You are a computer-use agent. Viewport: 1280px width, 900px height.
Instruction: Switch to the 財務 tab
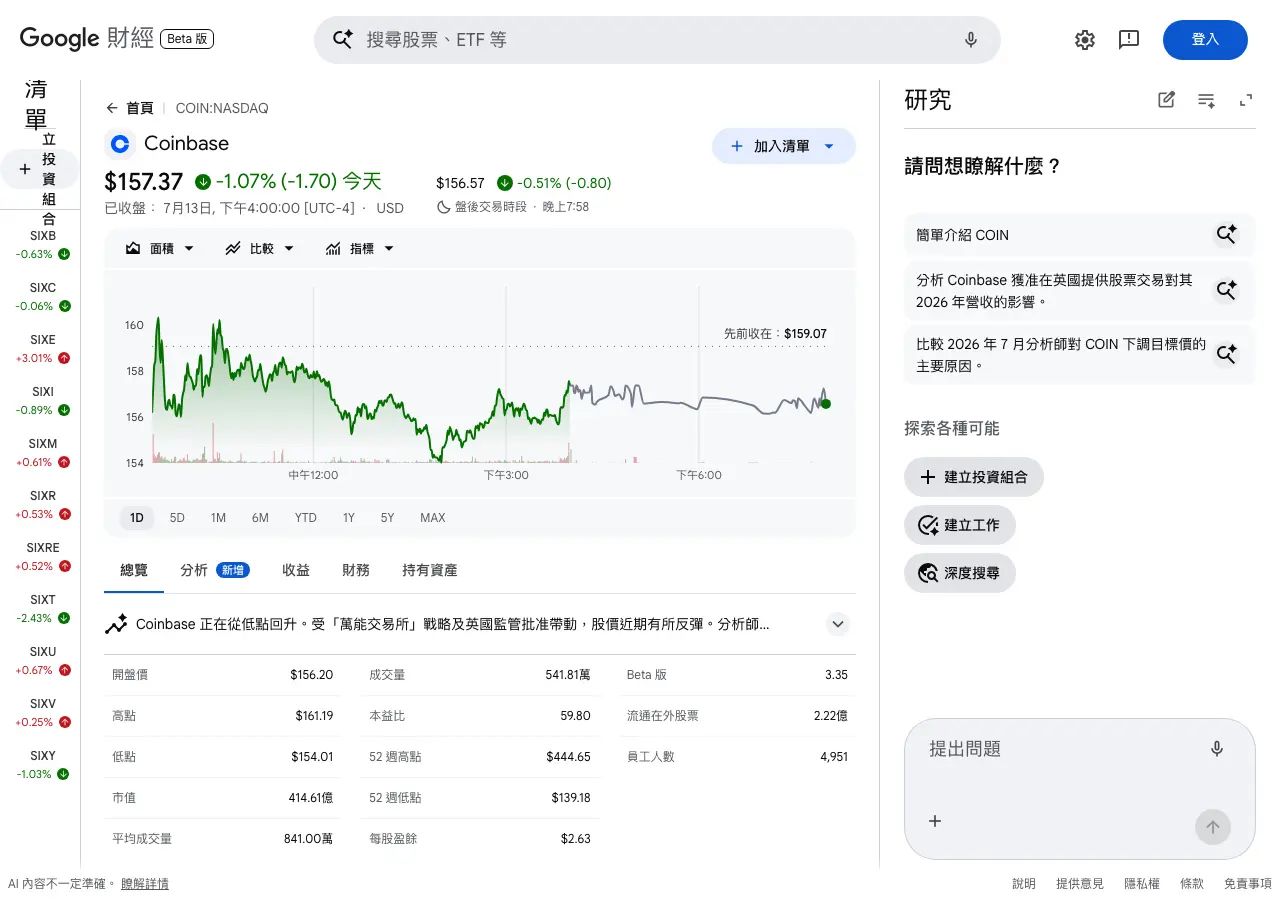tap(356, 570)
